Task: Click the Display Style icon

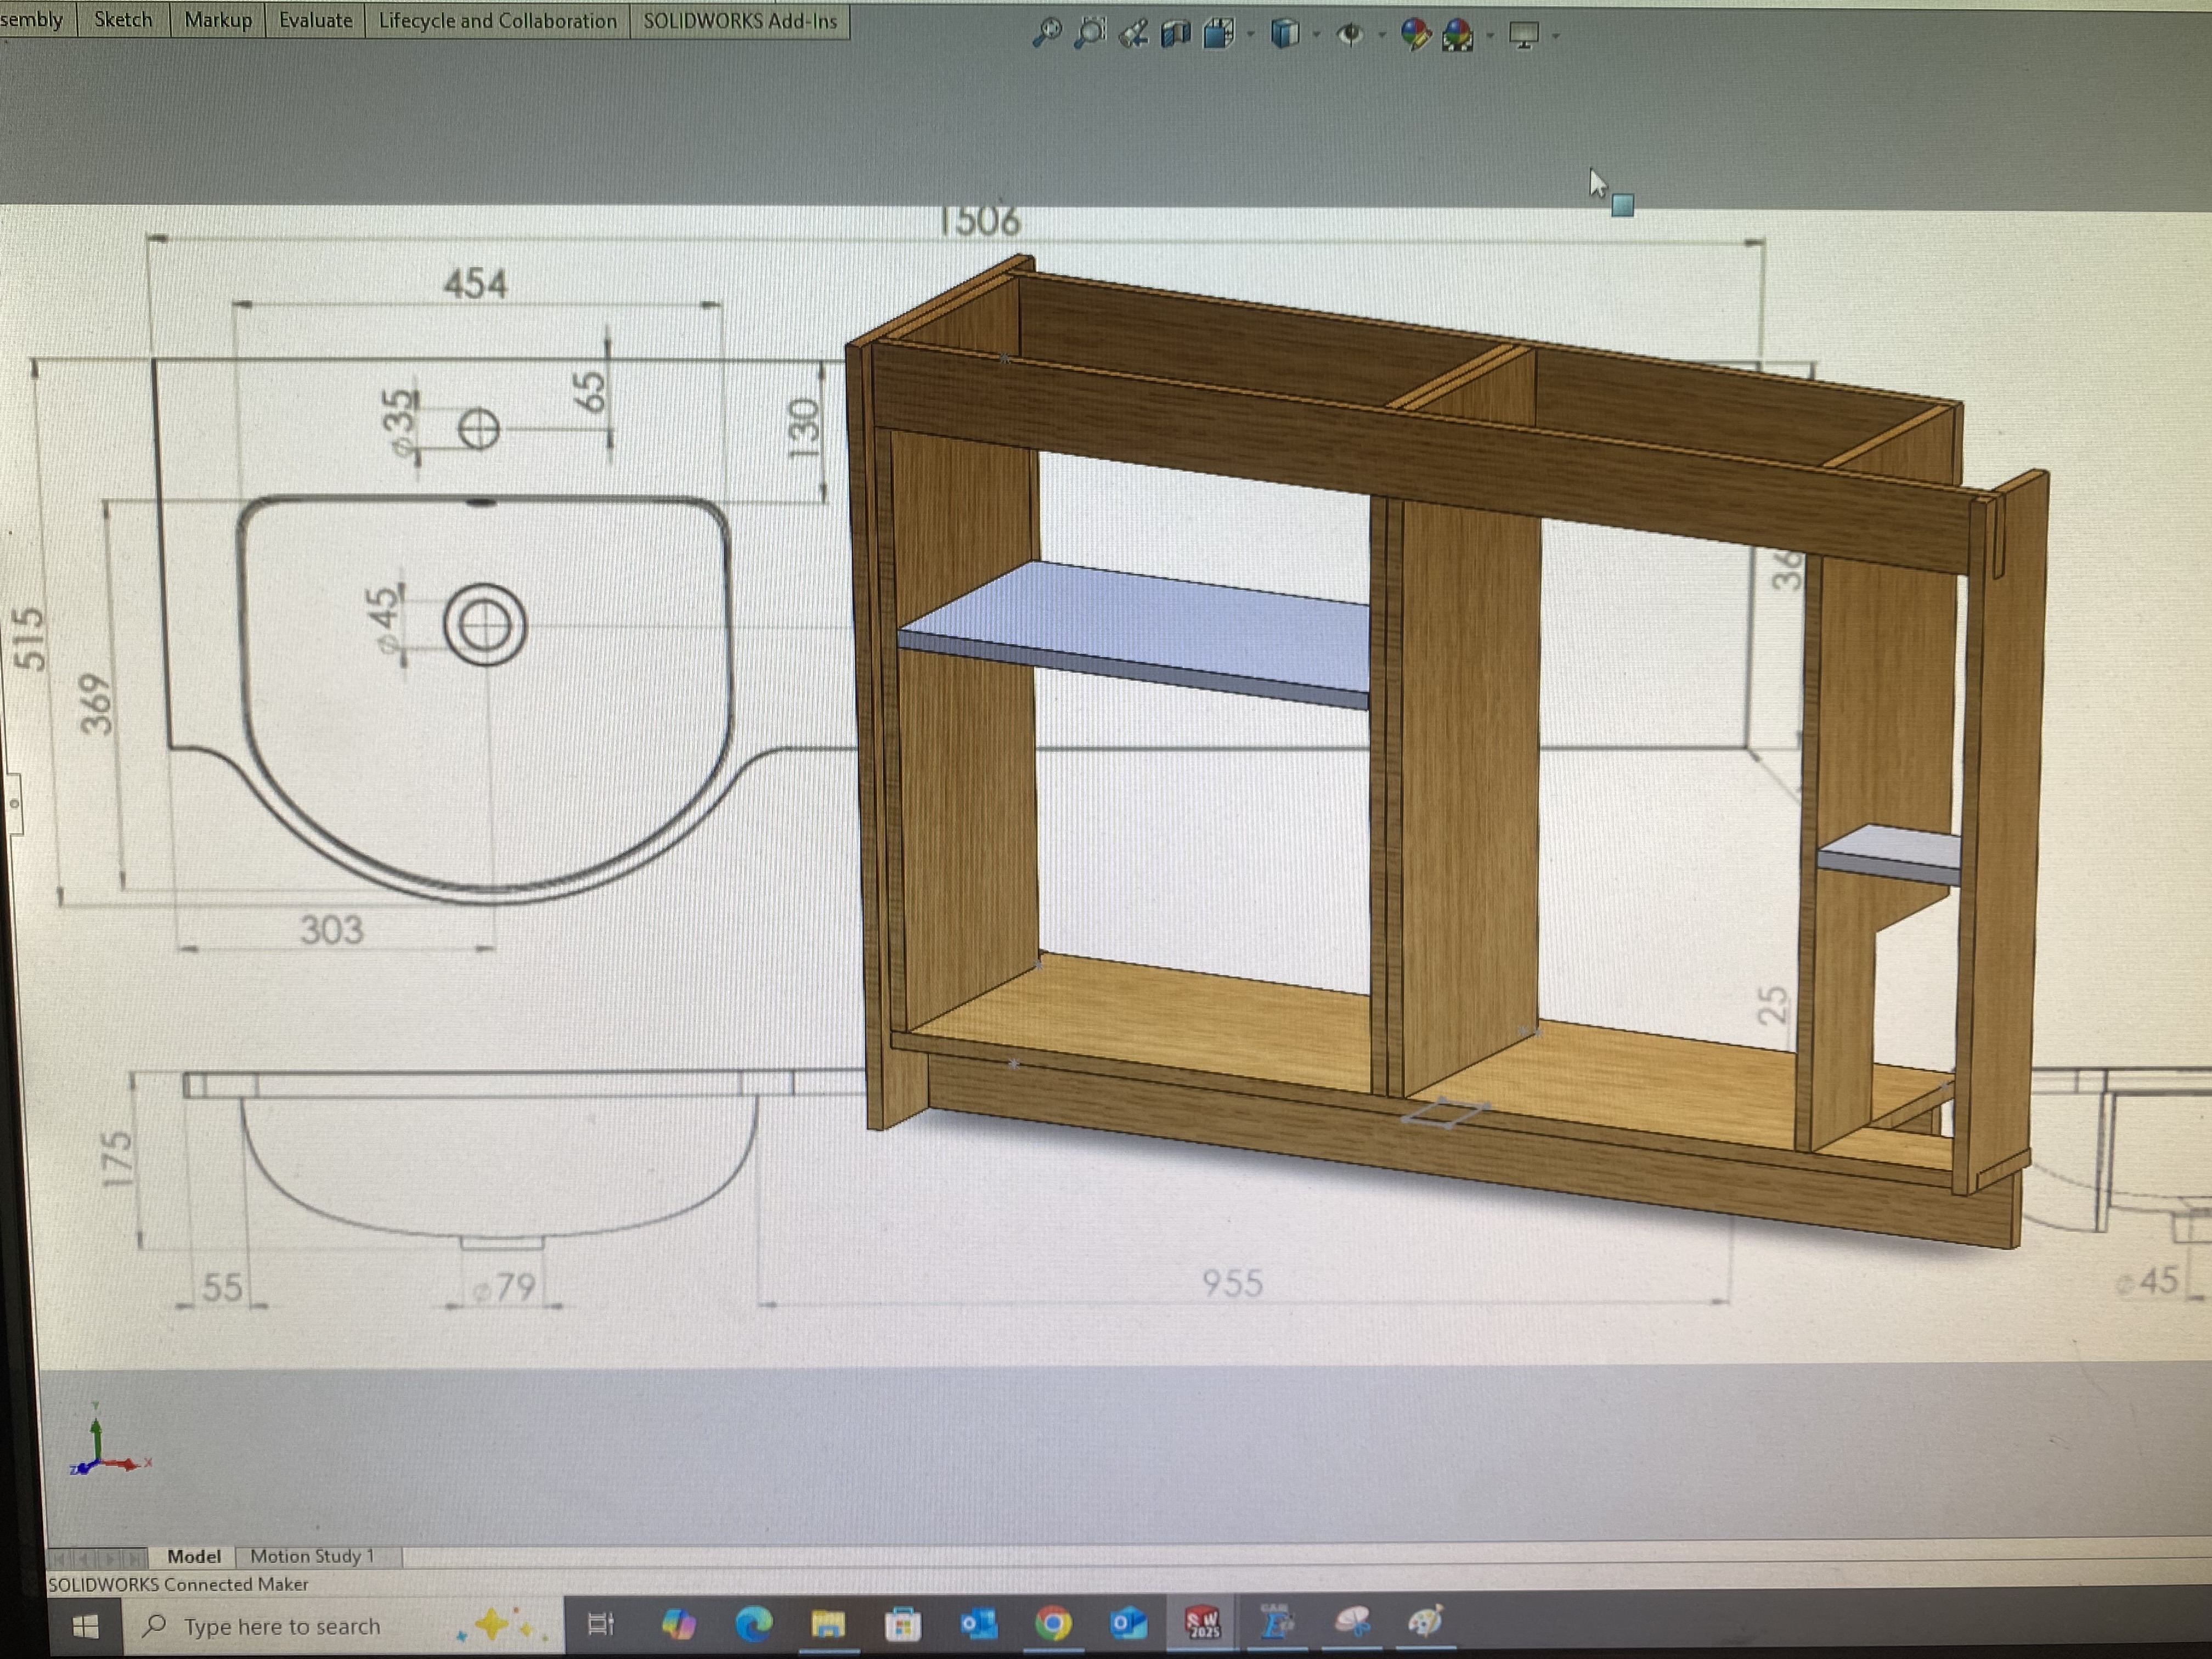Action: click(1284, 34)
